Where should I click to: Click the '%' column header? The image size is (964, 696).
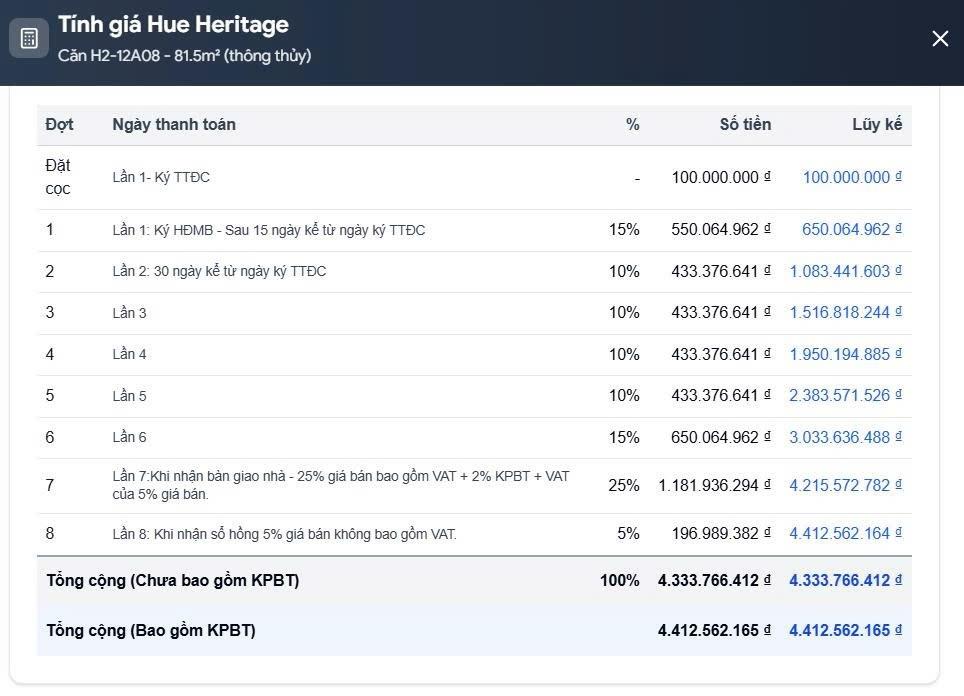[x=632, y=124]
